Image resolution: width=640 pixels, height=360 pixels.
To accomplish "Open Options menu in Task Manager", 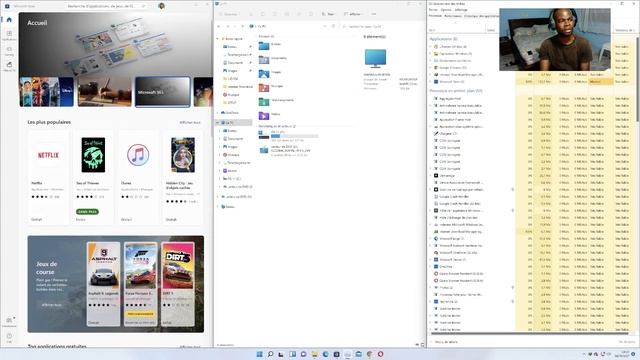I will coord(446,10).
